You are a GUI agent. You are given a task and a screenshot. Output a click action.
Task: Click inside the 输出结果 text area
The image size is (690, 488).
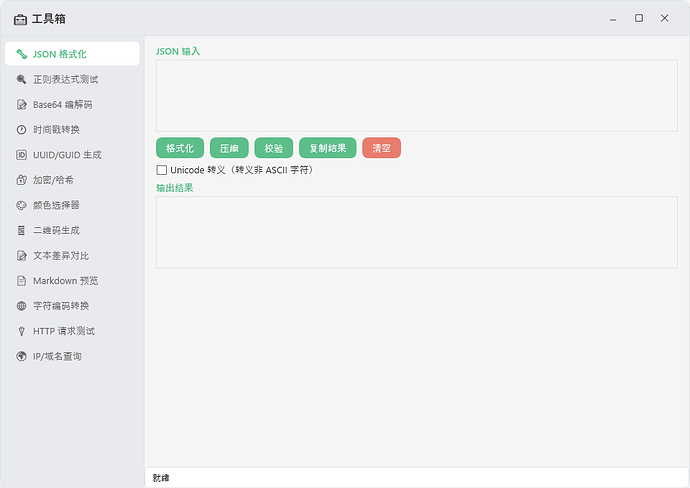(417, 232)
